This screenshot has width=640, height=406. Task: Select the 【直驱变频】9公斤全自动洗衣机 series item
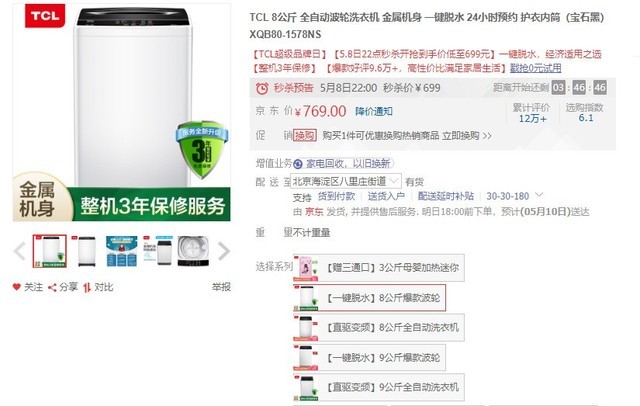379,387
